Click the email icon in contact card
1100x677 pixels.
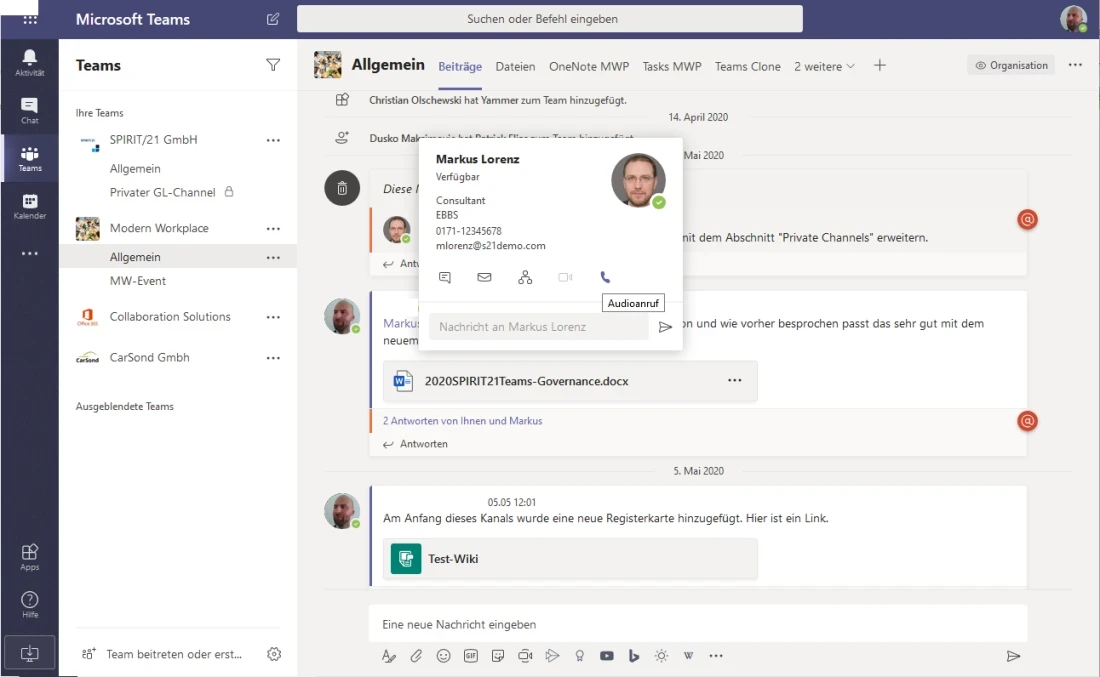484,277
